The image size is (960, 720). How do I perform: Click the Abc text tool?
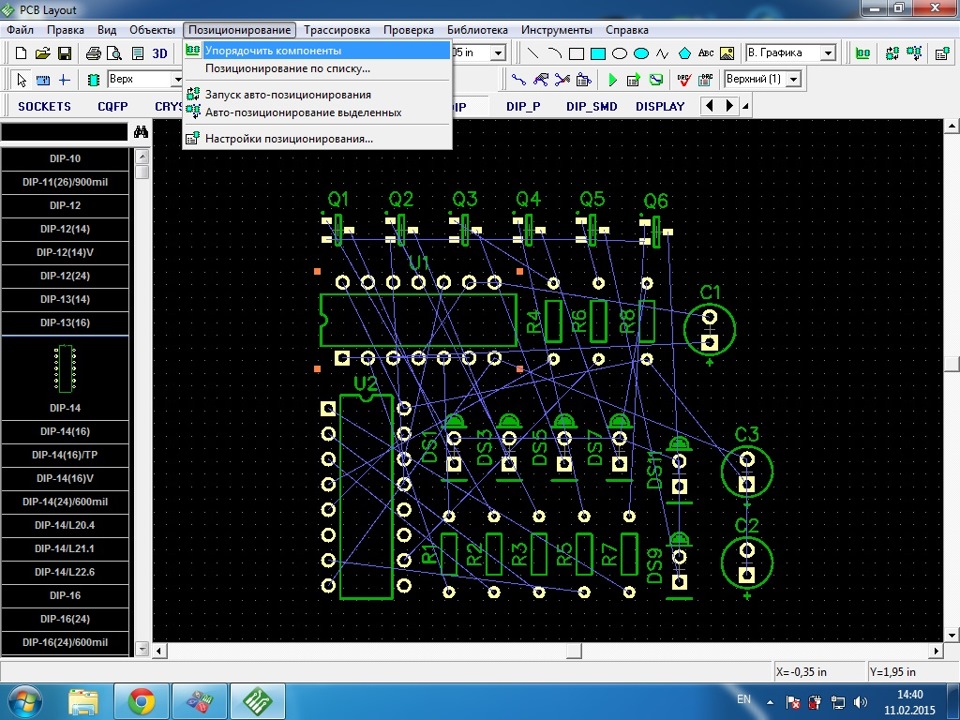706,53
